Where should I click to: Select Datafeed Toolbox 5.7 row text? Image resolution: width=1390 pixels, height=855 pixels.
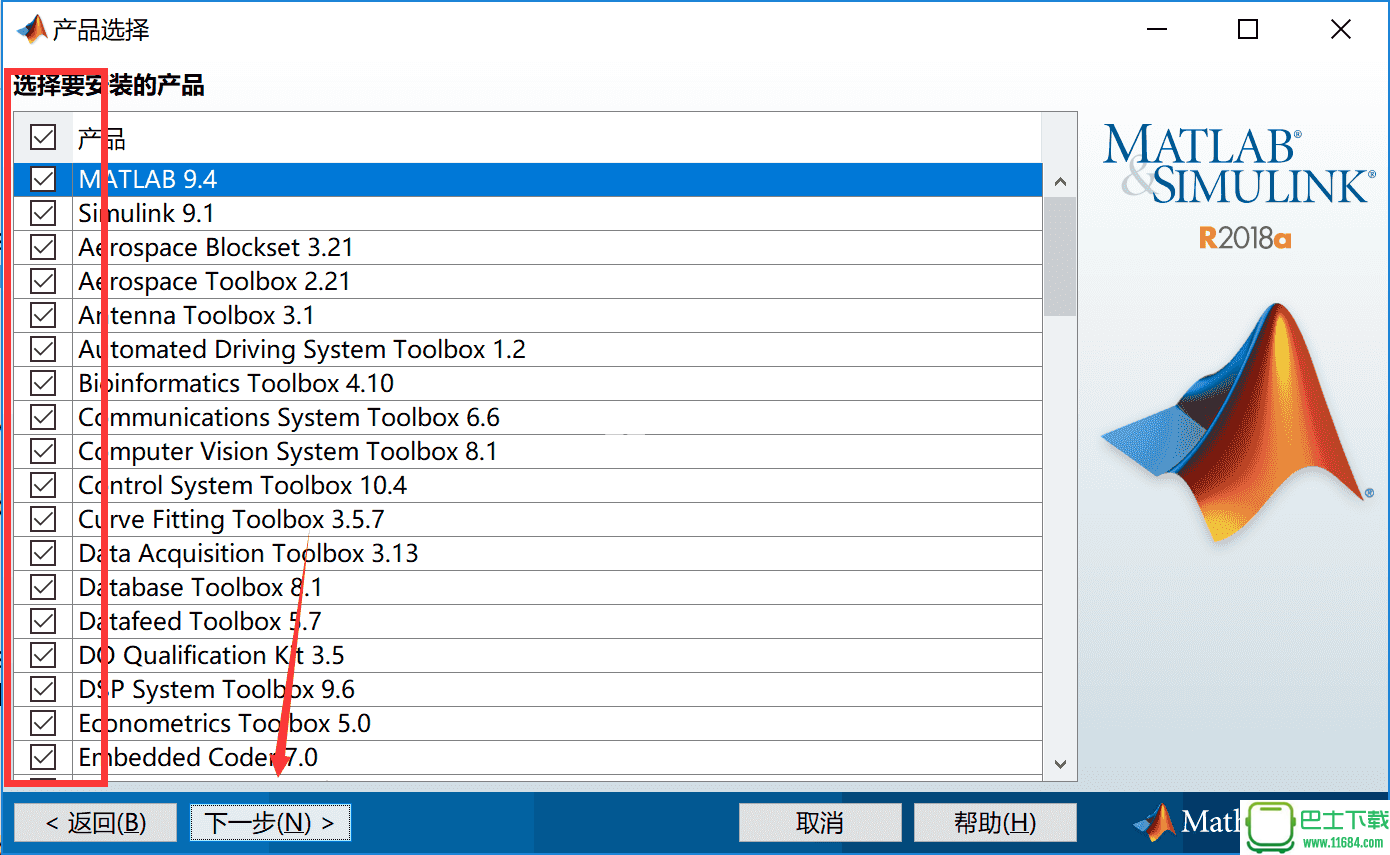click(200, 621)
